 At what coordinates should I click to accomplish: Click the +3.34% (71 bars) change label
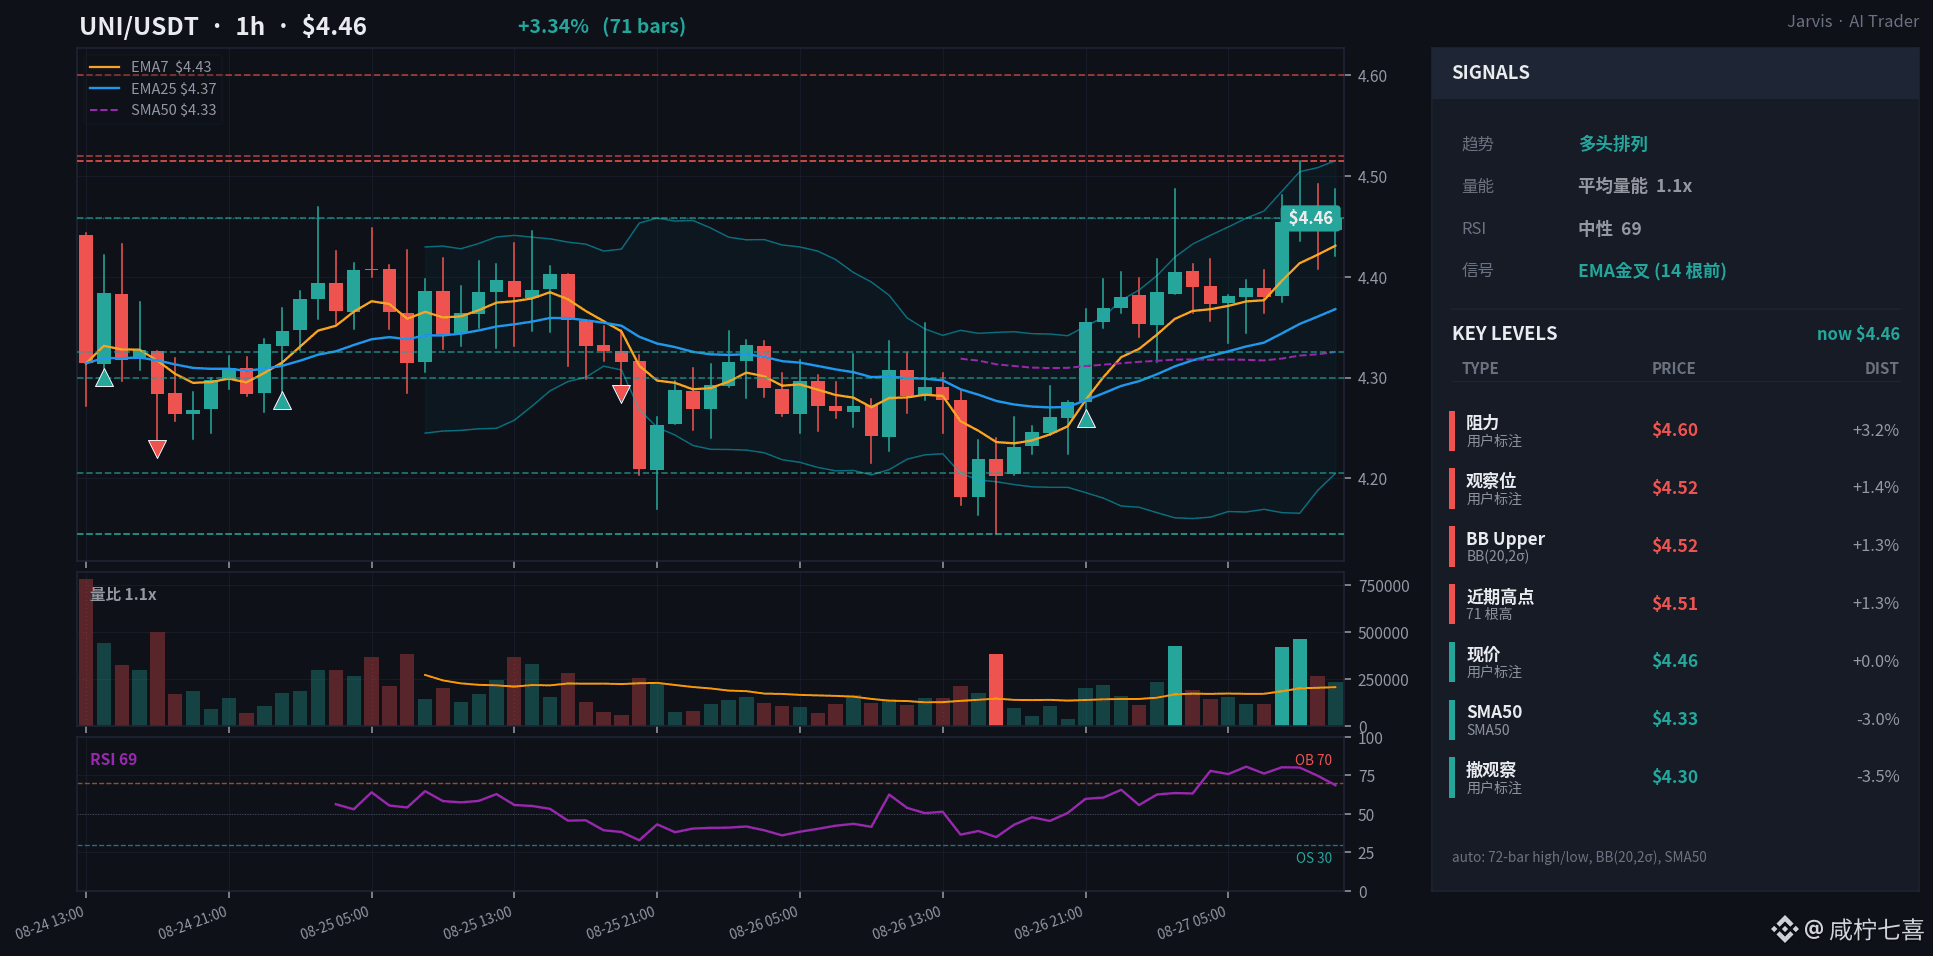pyautogui.click(x=602, y=26)
